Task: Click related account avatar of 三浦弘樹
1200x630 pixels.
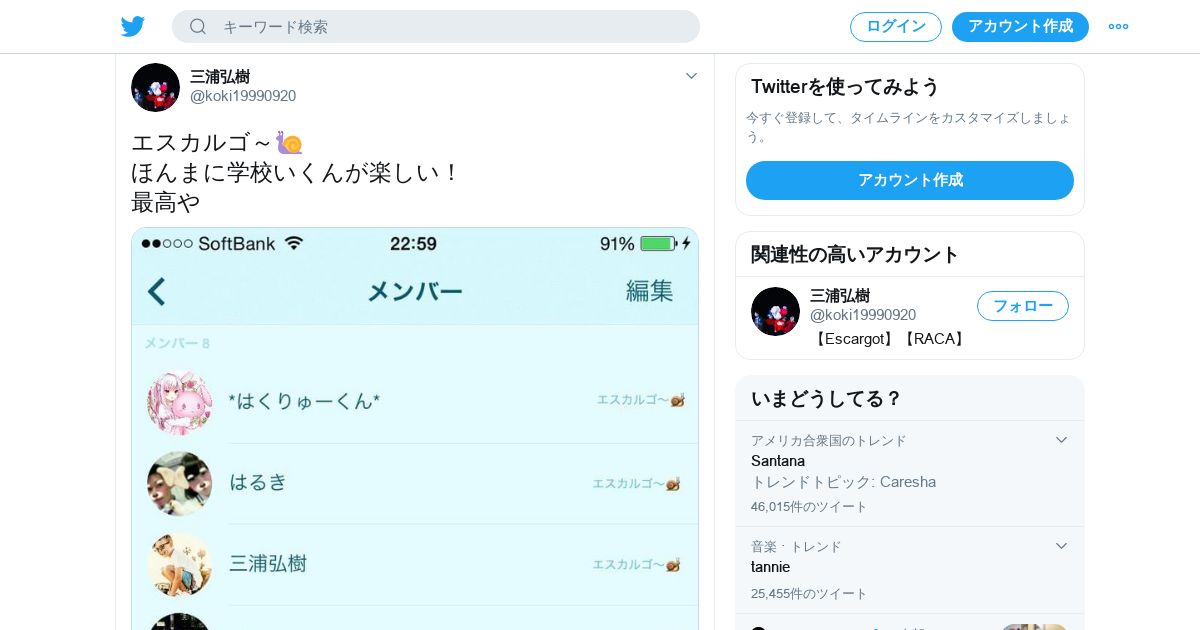Action: [775, 311]
